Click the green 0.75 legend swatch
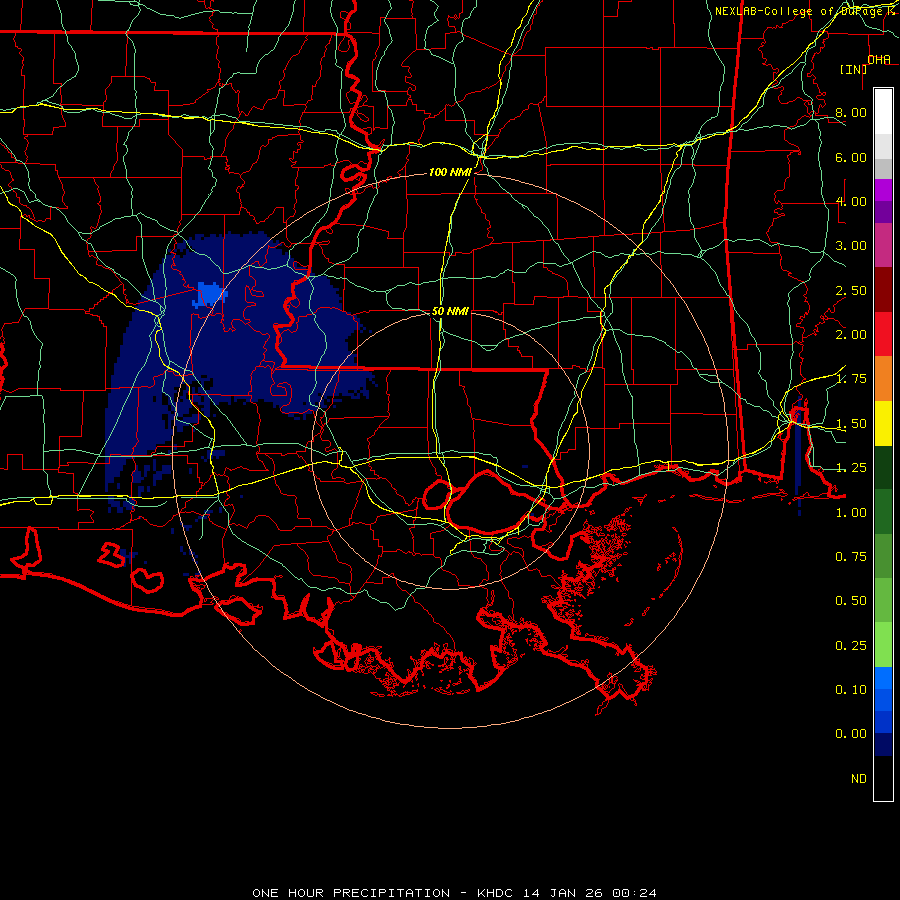Screen dimensions: 900x900 [883, 556]
